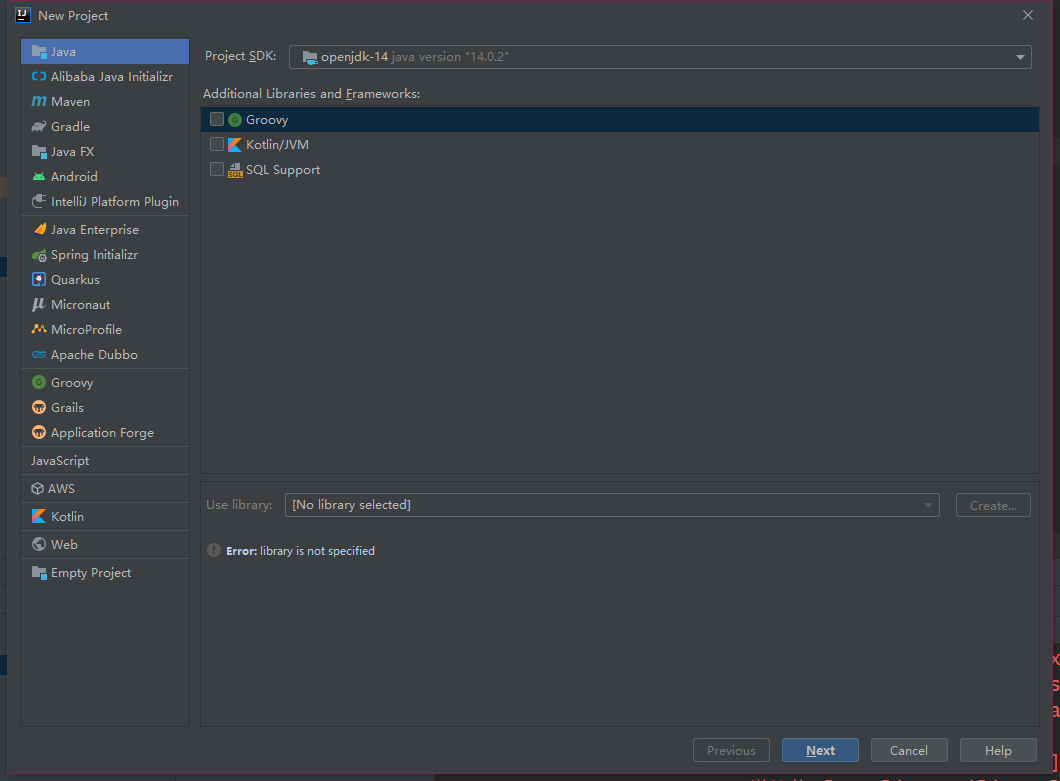Select Empty Project type
The image size is (1060, 781).
tap(105, 573)
